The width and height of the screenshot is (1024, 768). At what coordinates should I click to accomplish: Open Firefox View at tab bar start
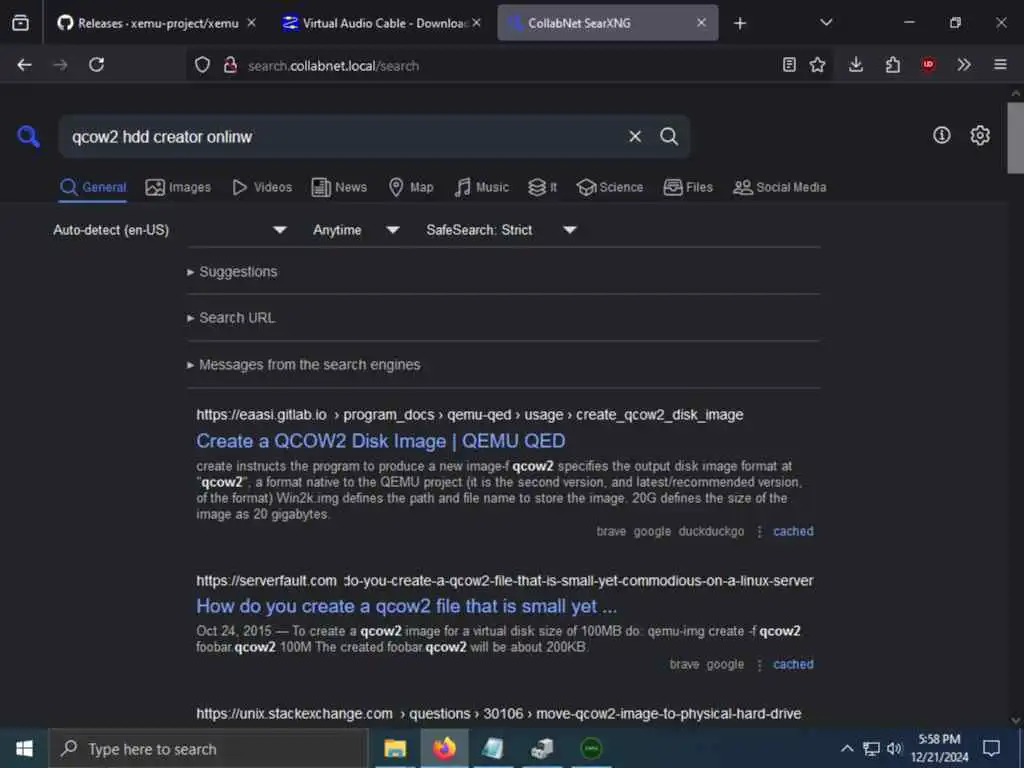click(x=20, y=23)
